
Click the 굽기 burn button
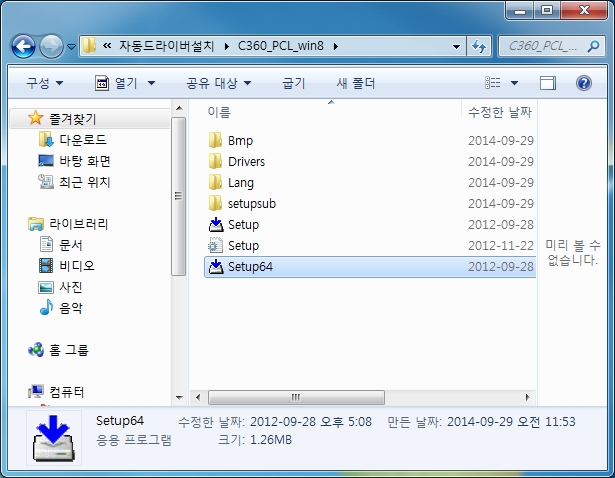point(294,83)
